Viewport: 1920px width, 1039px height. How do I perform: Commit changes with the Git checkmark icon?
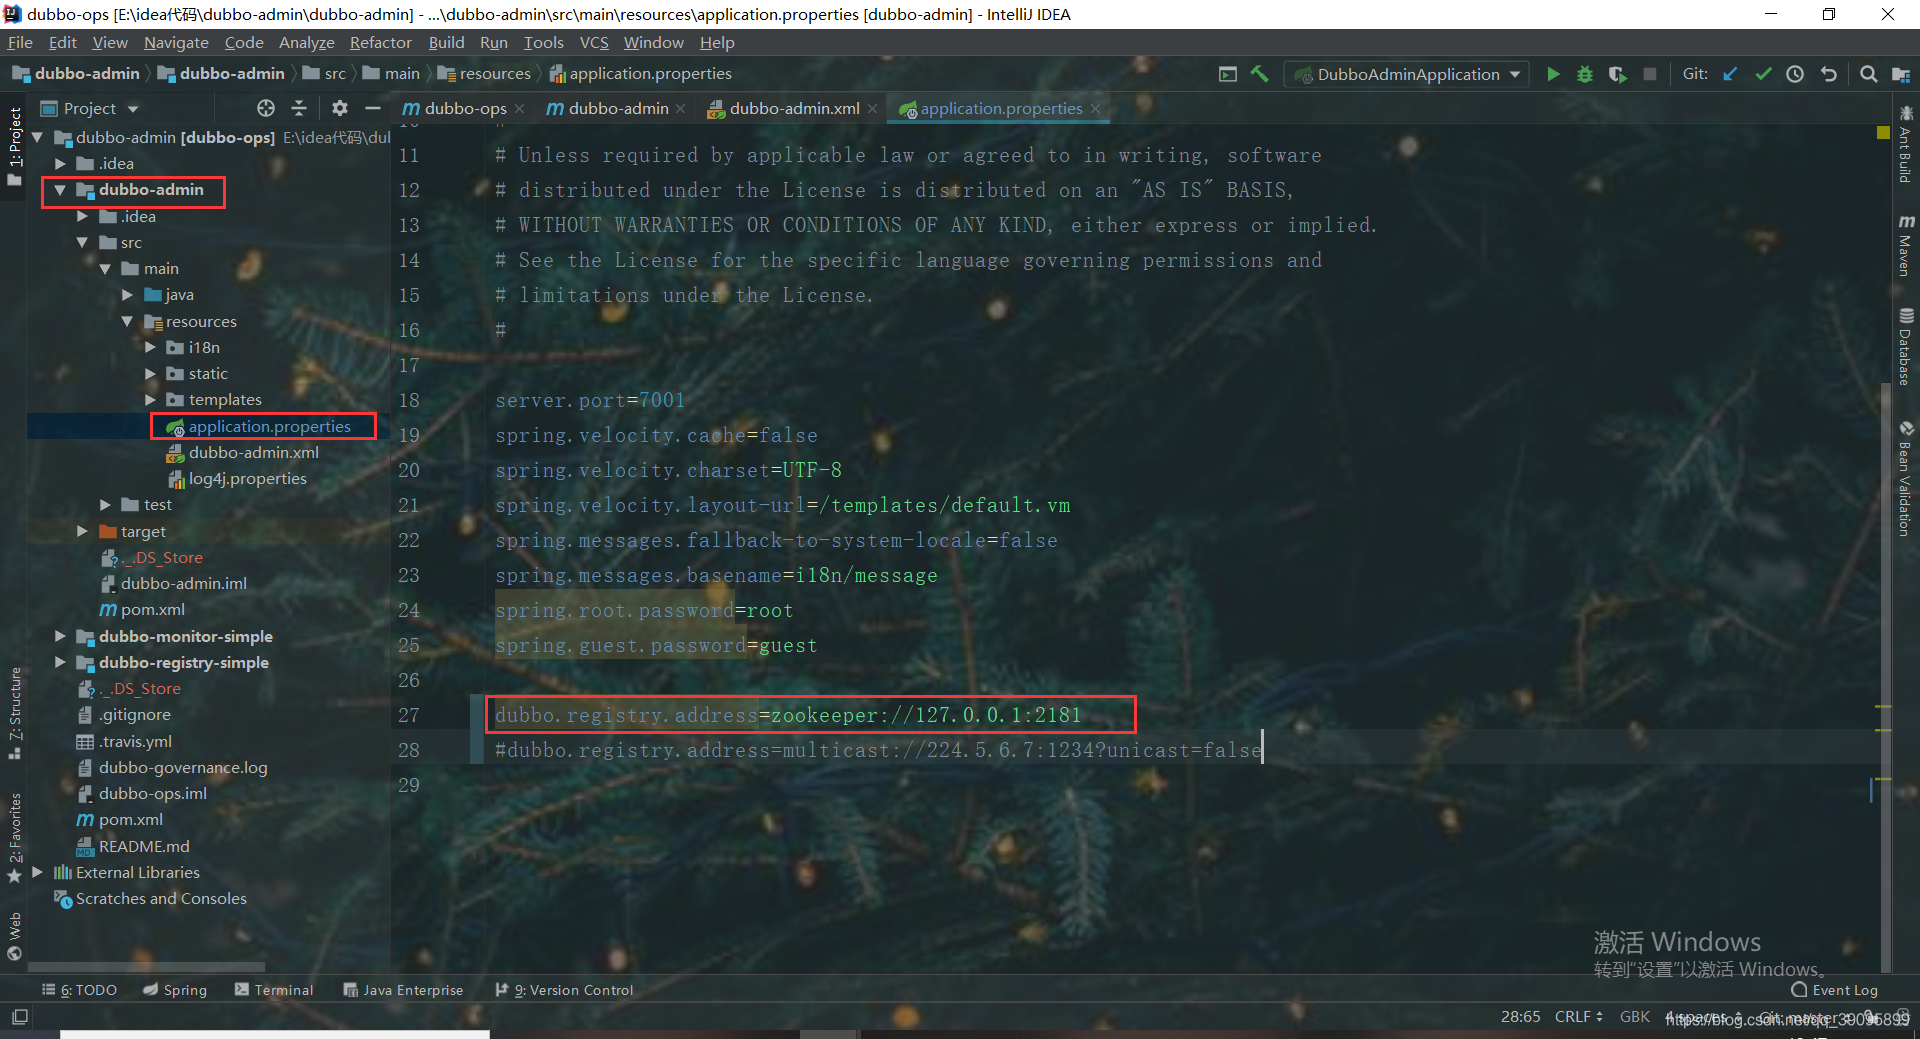1763,74
